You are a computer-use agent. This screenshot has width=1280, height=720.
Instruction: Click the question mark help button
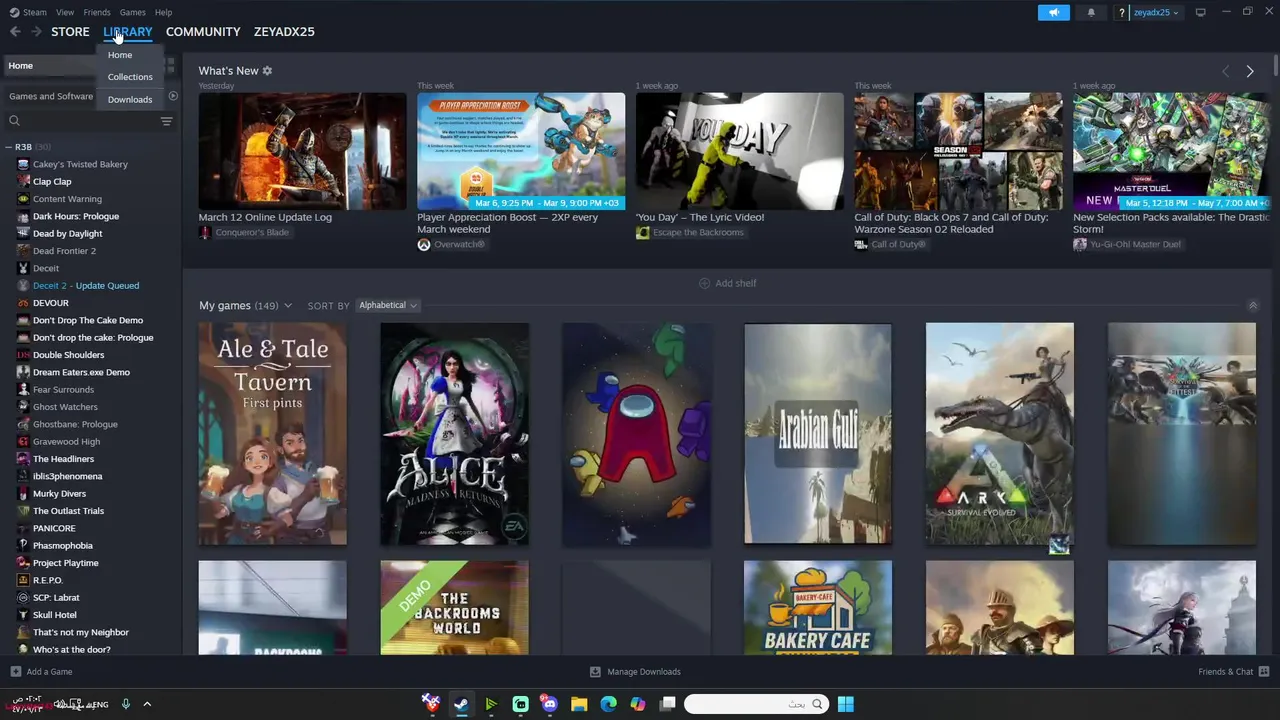1123,12
